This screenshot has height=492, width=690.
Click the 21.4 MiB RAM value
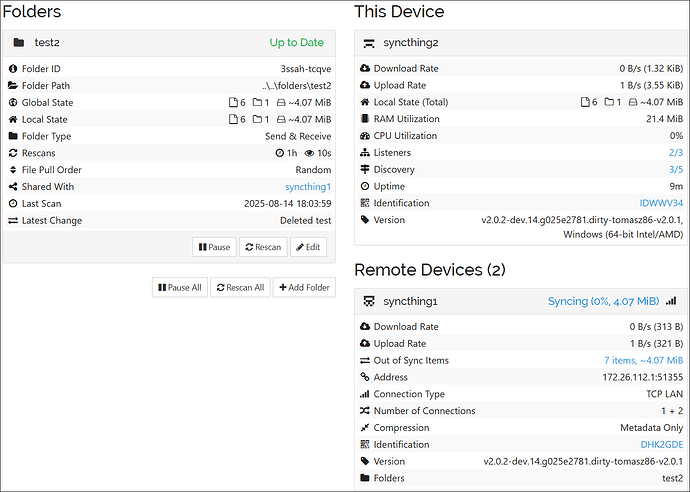664,119
